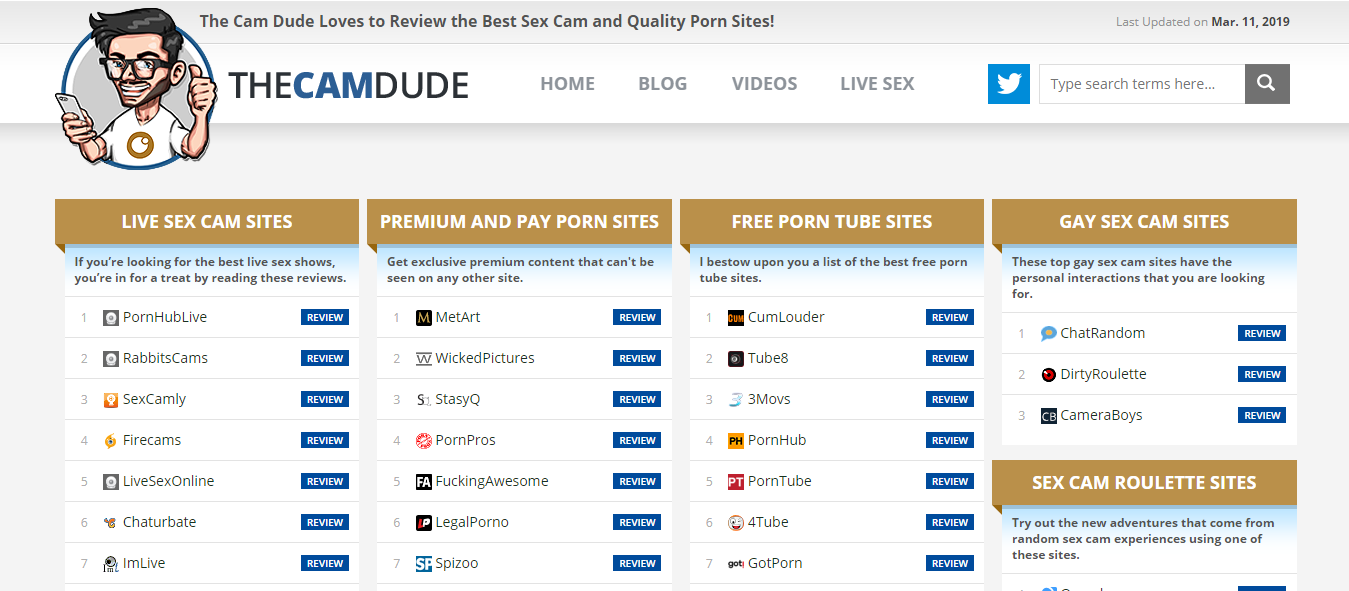The image size is (1349, 591).
Task: Go to the VIDEOS menu item
Action: [x=764, y=84]
